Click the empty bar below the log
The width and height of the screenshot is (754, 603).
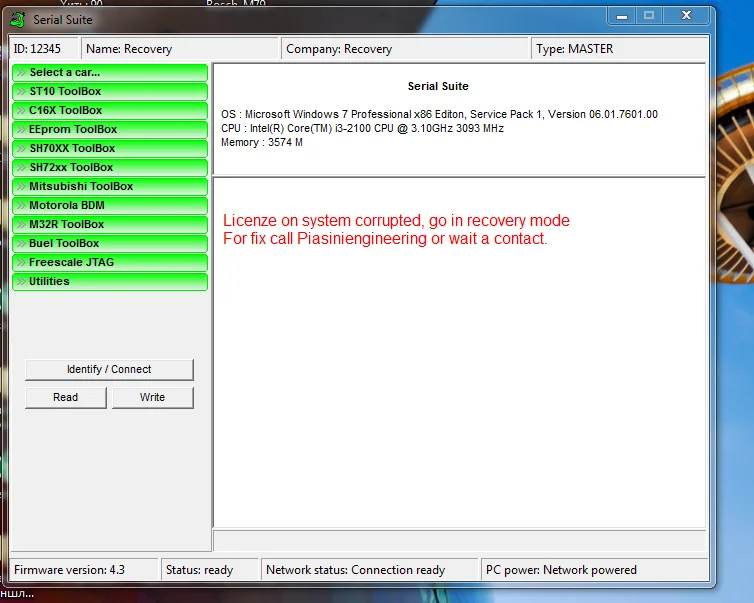coord(459,540)
